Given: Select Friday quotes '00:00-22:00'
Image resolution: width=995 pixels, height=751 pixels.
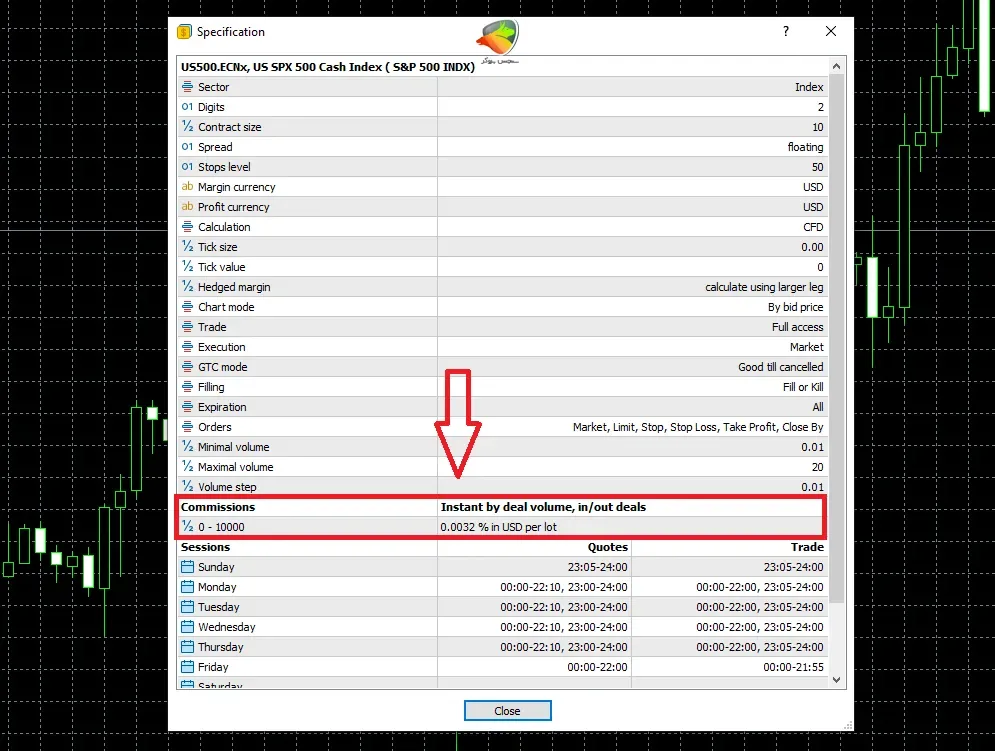Looking at the screenshot, I should click(597, 667).
